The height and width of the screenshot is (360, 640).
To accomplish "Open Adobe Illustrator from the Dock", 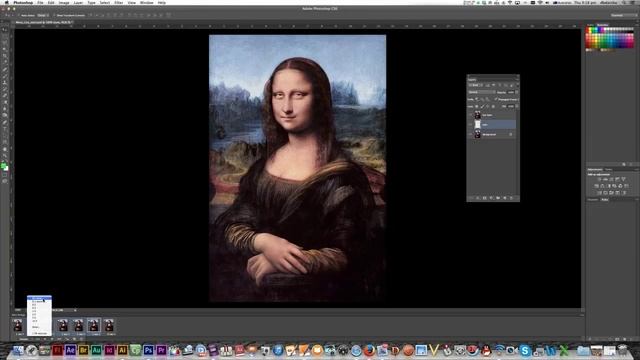I will point(122,350).
